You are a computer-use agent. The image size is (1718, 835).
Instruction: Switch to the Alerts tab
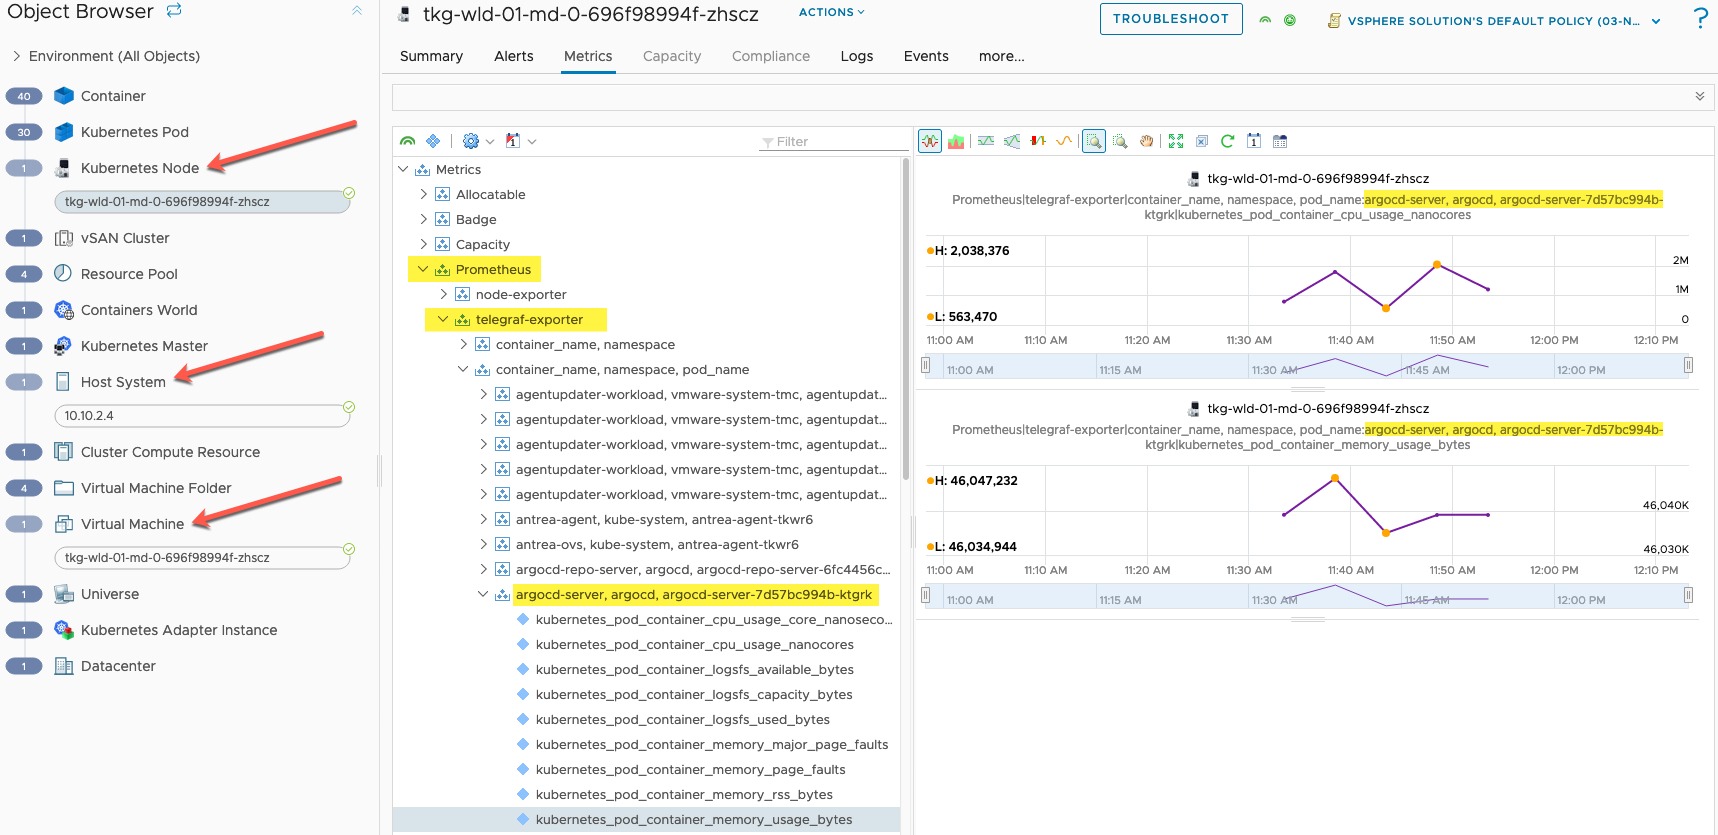click(514, 56)
